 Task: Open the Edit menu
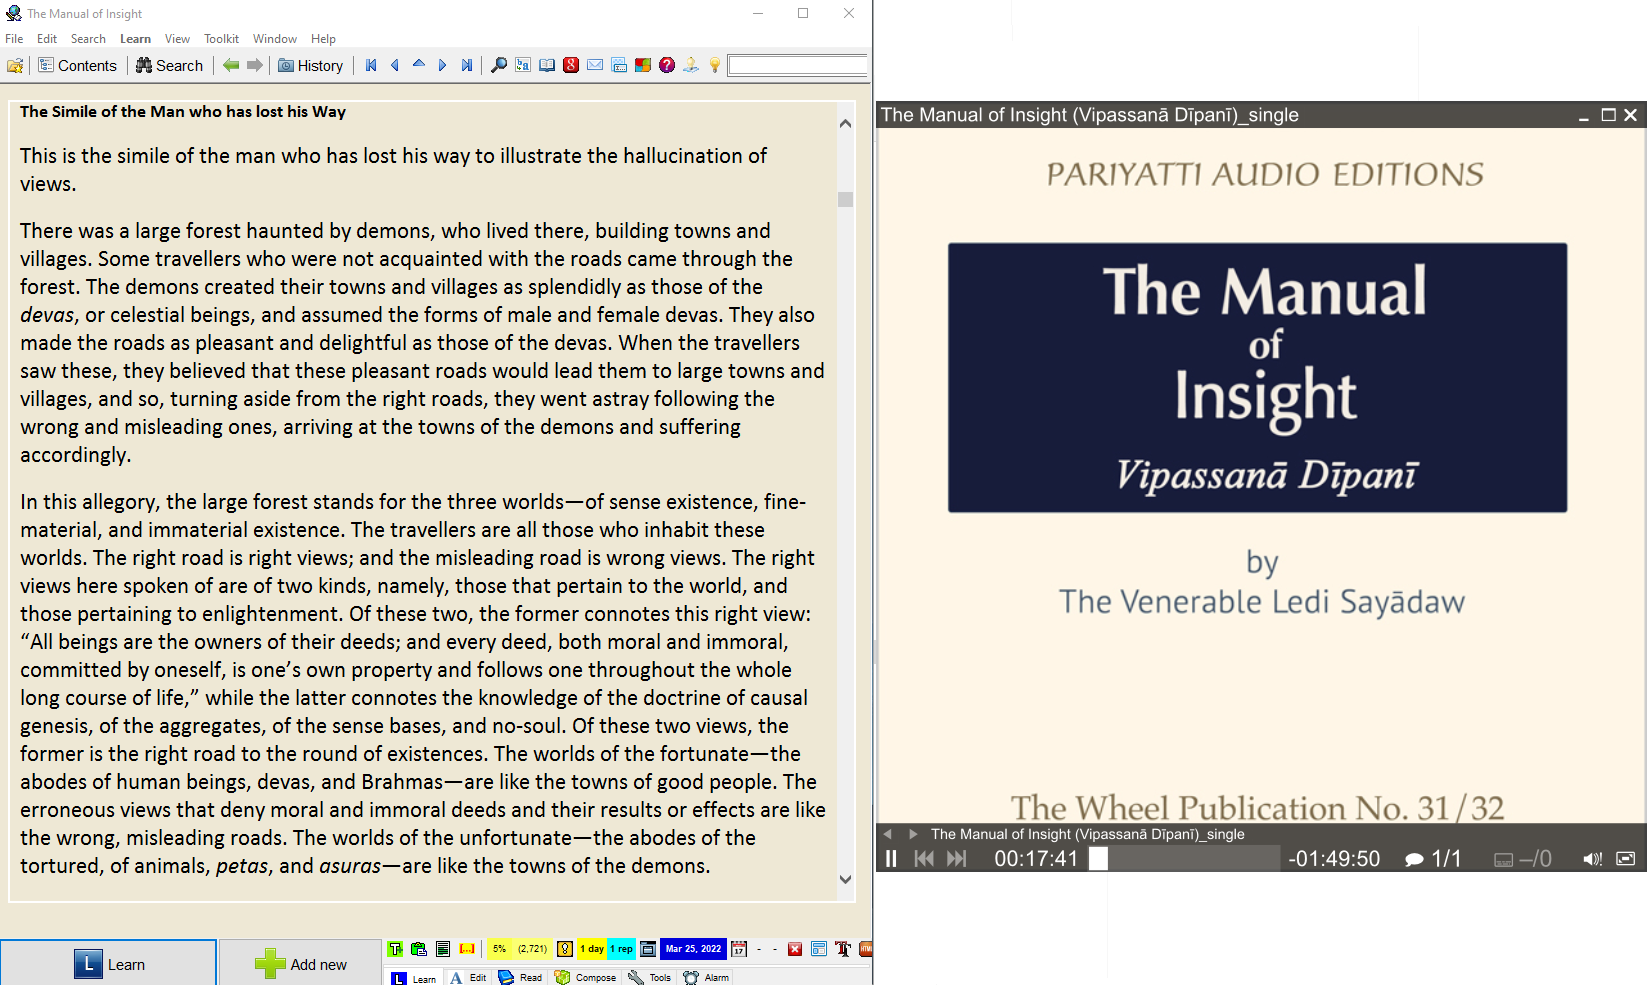[47, 39]
